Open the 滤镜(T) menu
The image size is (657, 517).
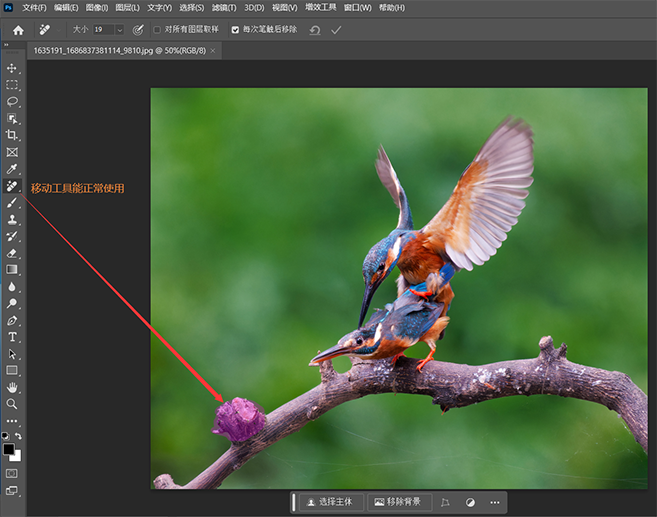224,8
